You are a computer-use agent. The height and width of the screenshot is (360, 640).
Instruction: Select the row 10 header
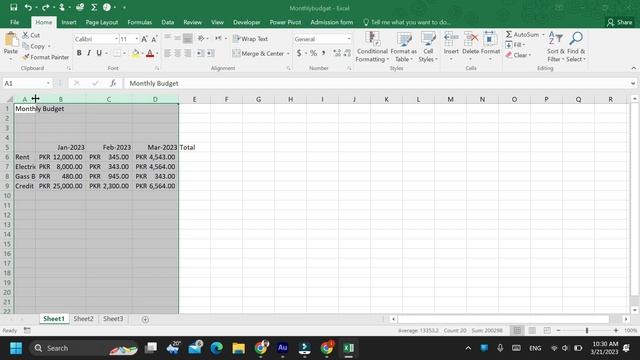[7, 196]
